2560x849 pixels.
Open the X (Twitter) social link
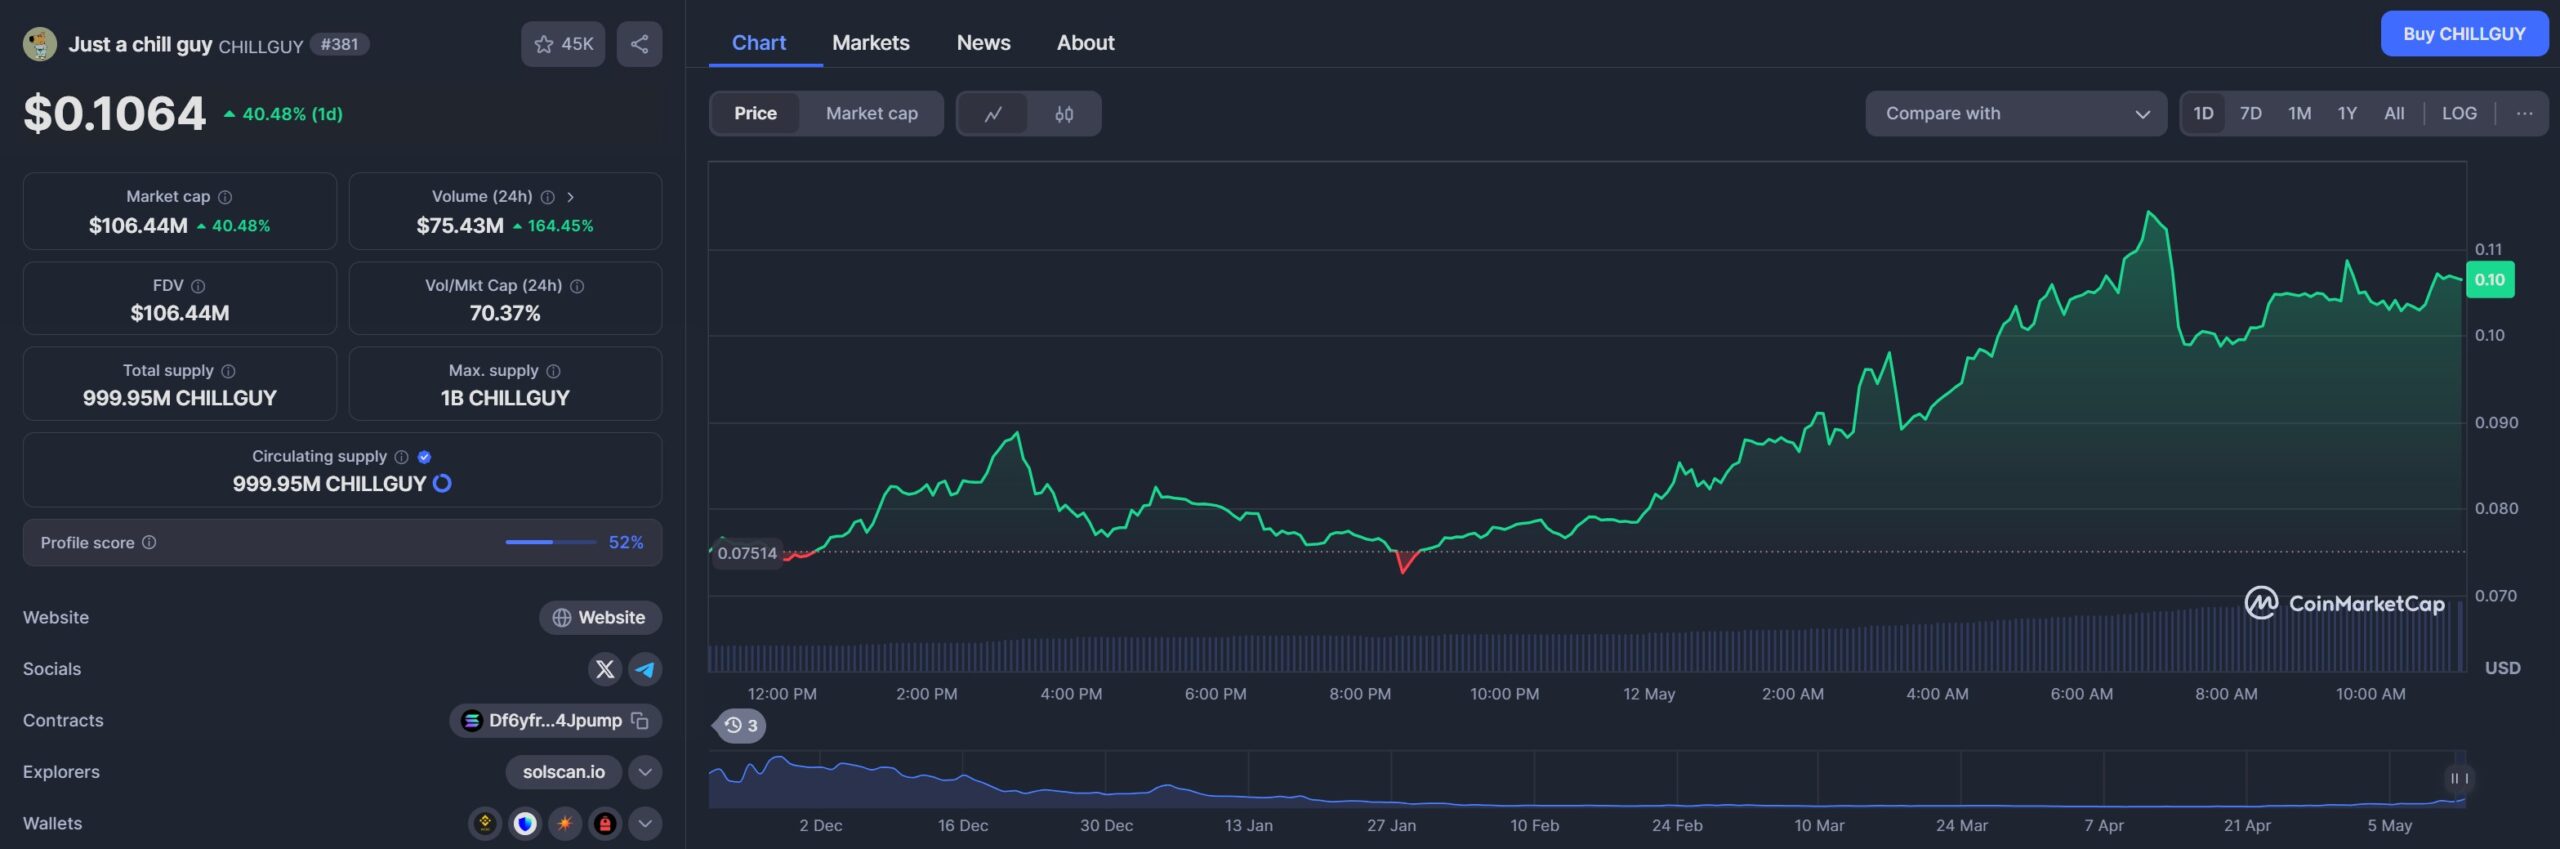(x=605, y=669)
